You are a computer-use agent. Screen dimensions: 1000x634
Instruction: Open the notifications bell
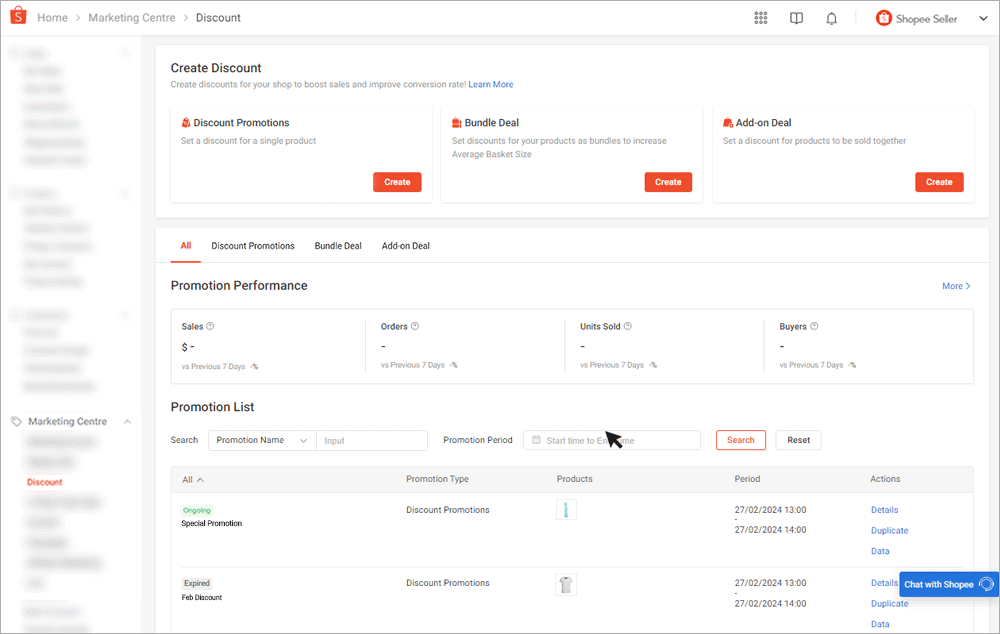[831, 18]
